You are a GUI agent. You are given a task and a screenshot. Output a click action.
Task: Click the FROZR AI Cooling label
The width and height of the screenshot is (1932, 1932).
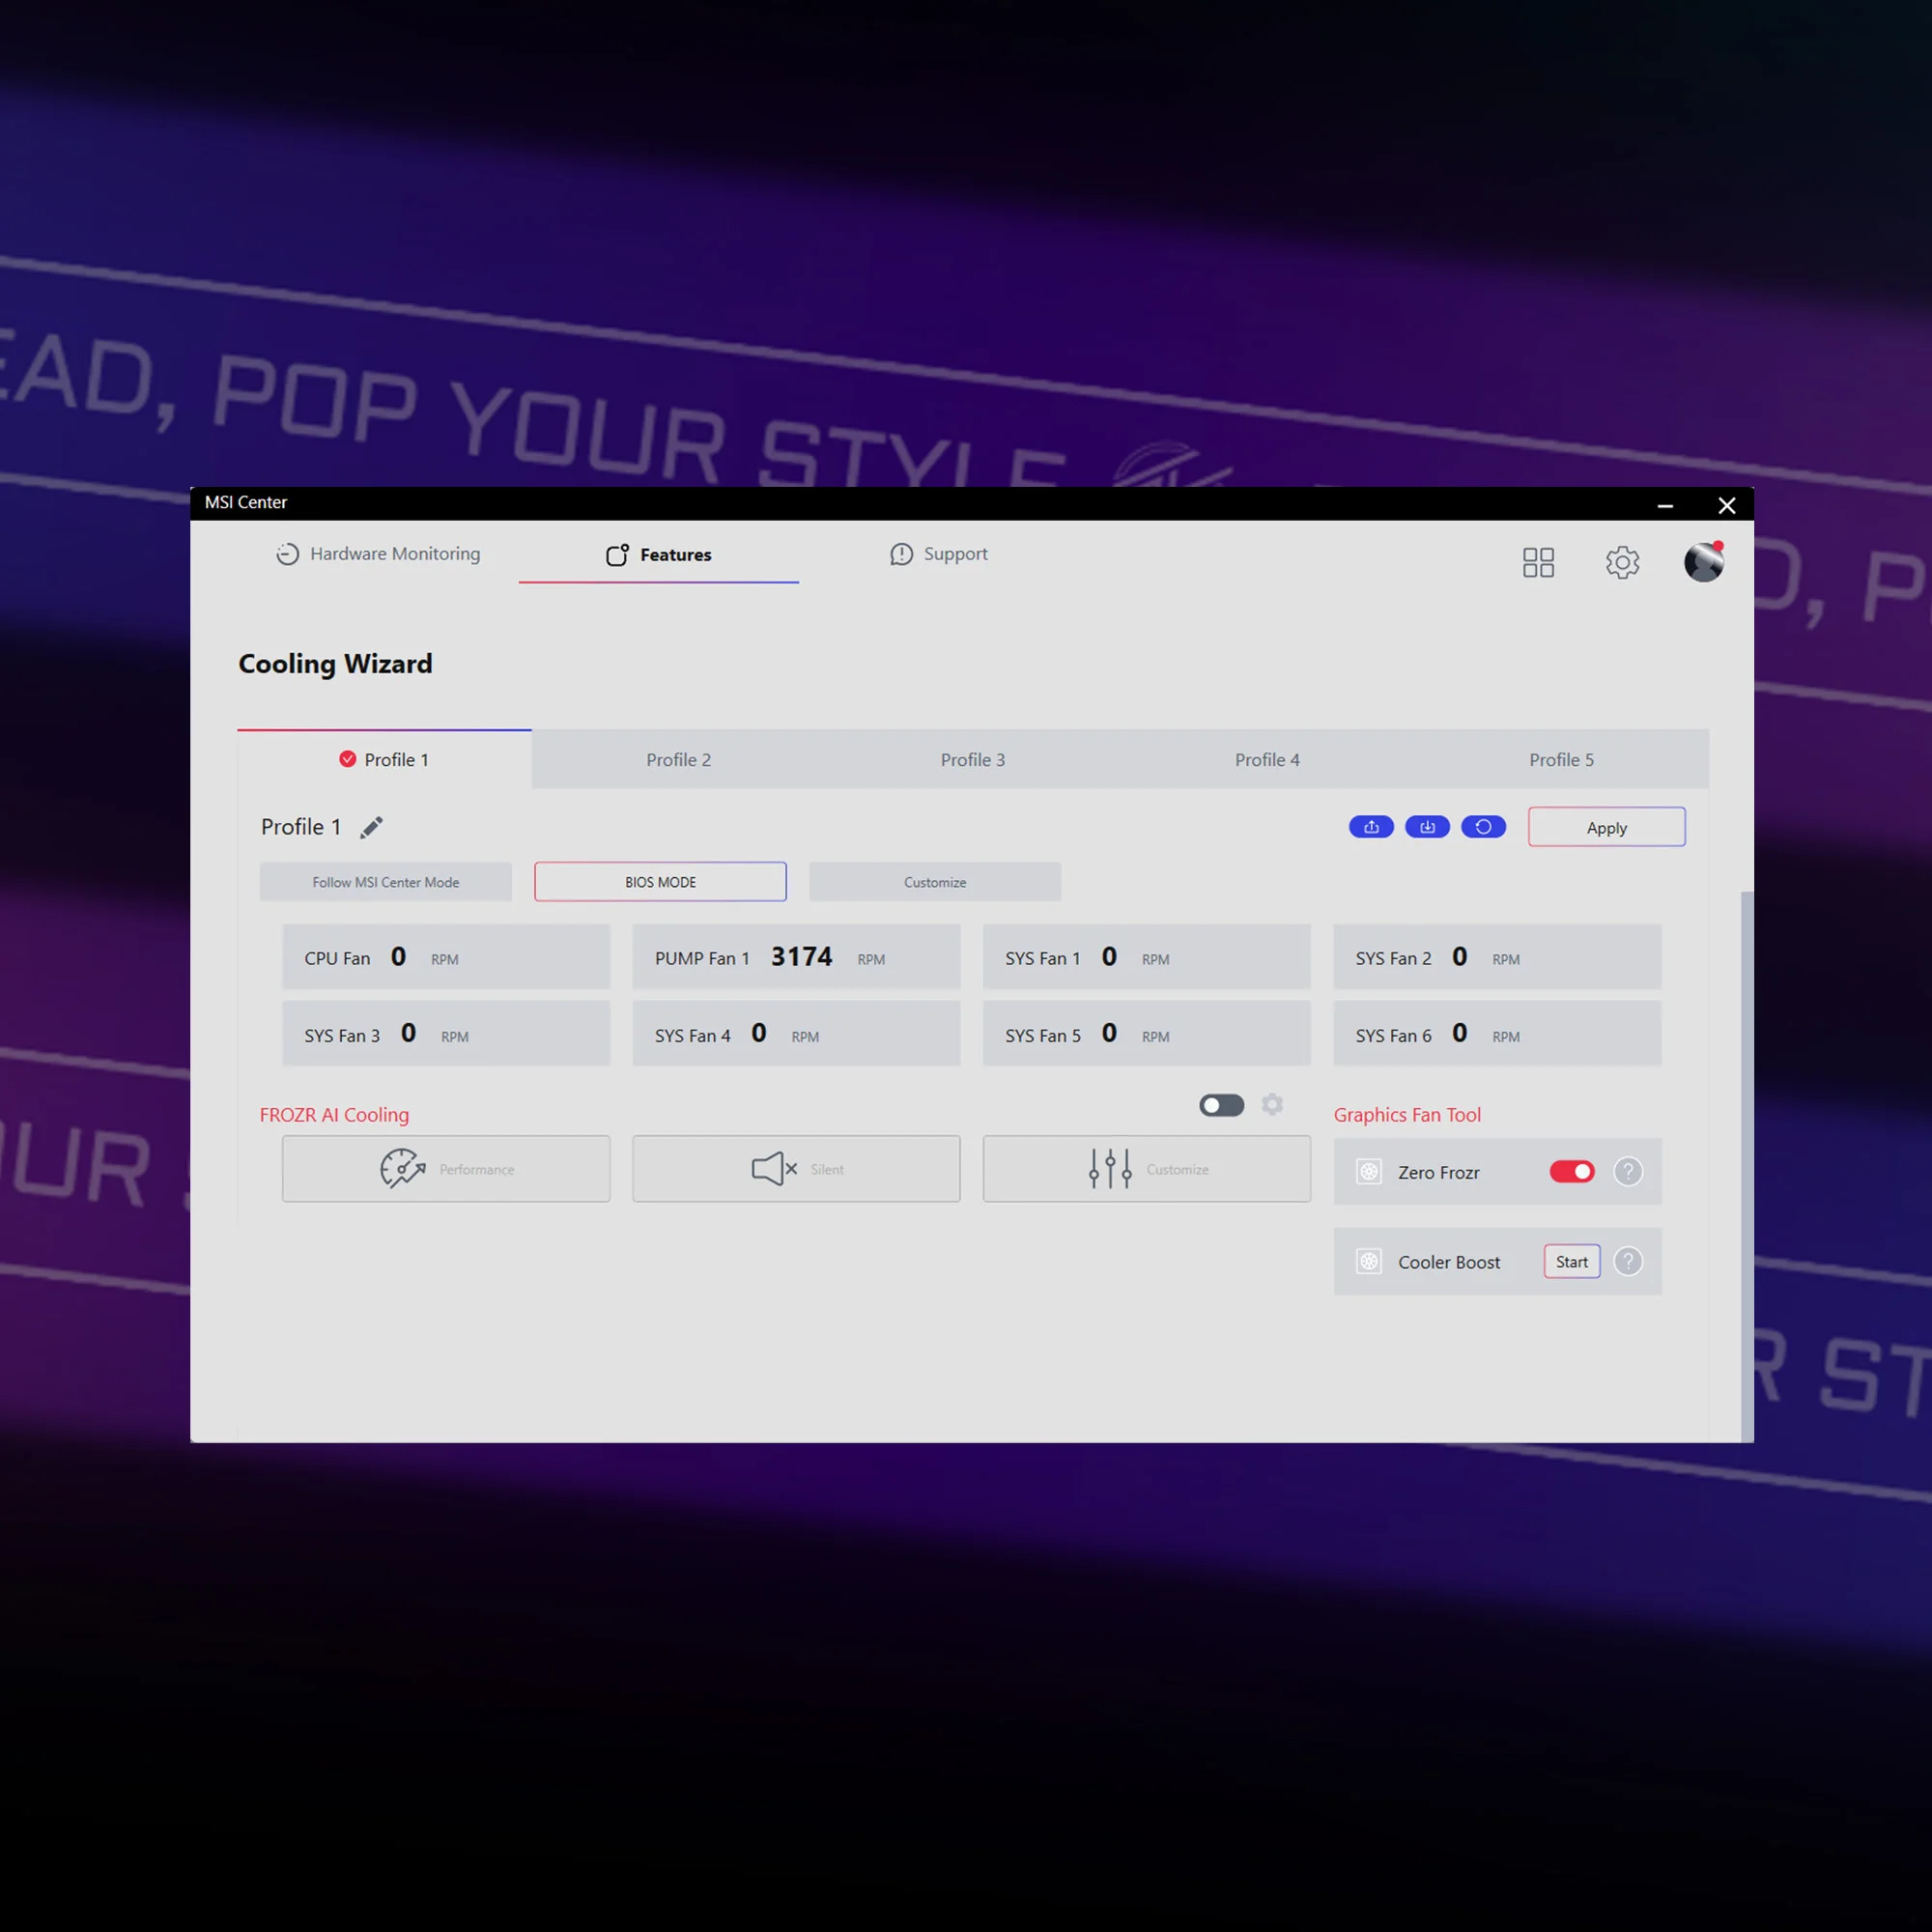coord(334,1114)
